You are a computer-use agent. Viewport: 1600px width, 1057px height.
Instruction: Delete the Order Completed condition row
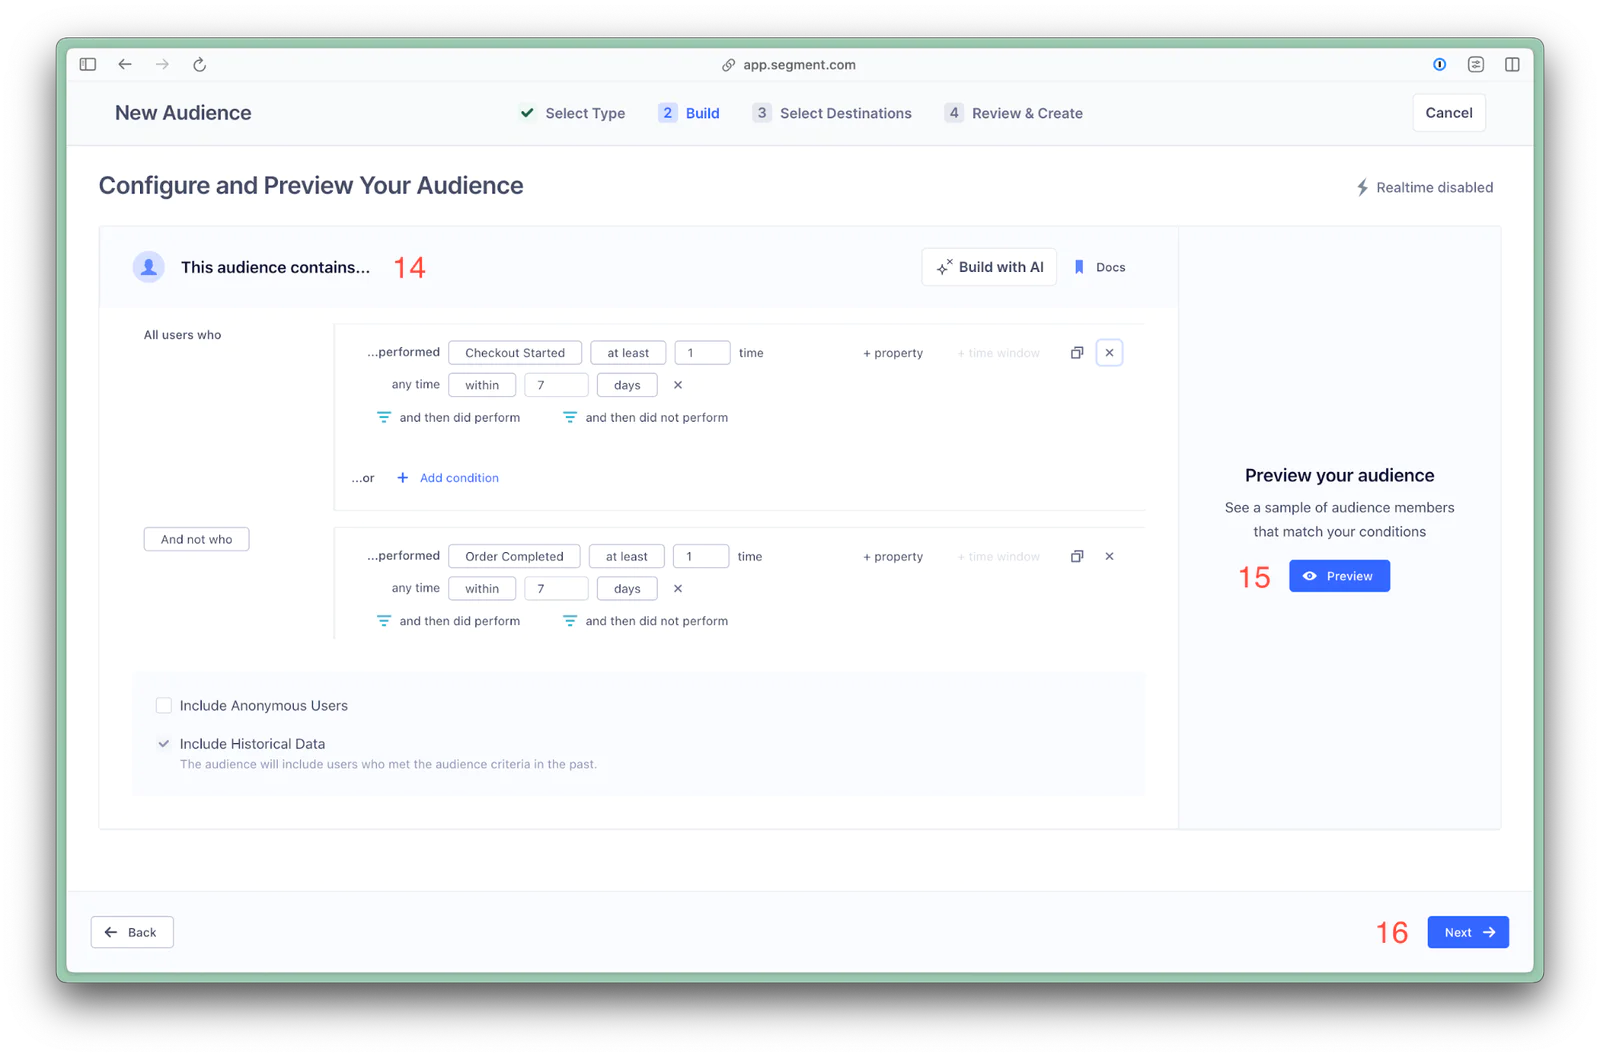pyautogui.click(x=1109, y=557)
